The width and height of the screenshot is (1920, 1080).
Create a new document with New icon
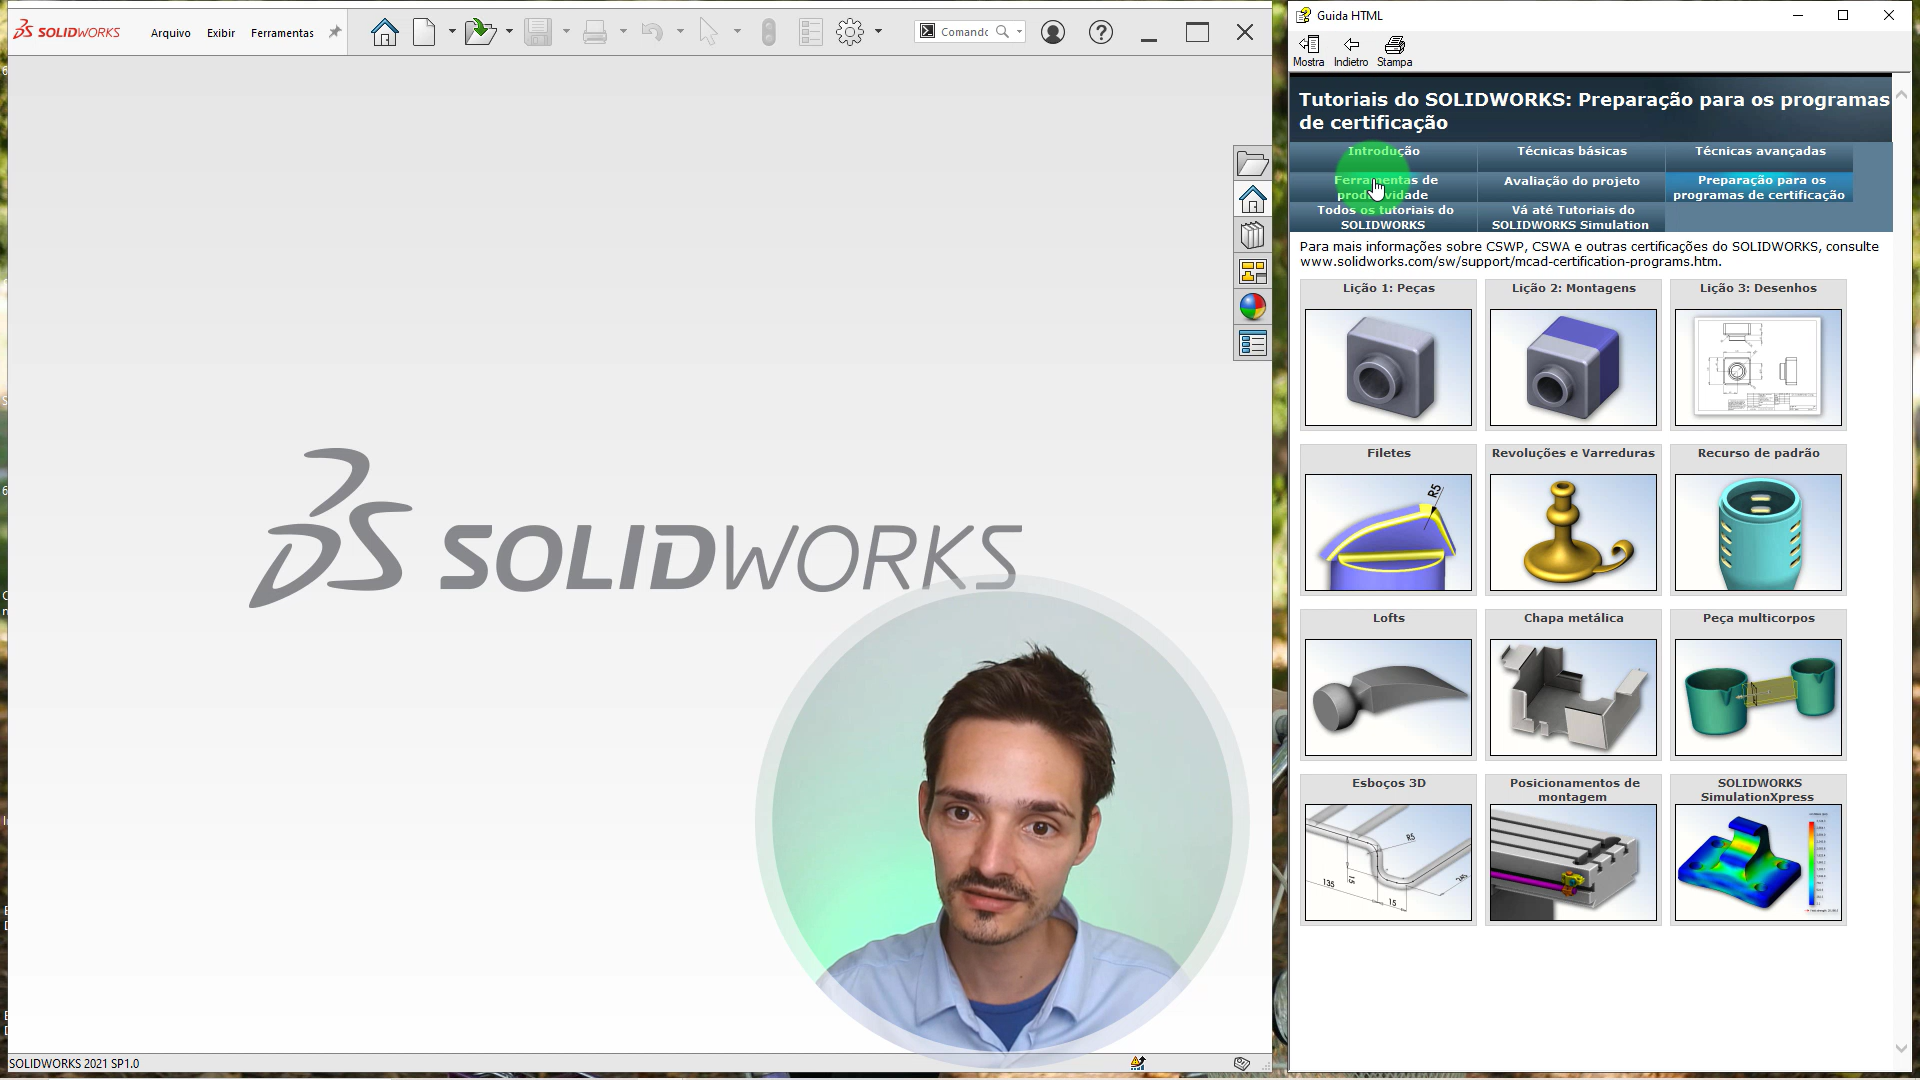point(425,33)
